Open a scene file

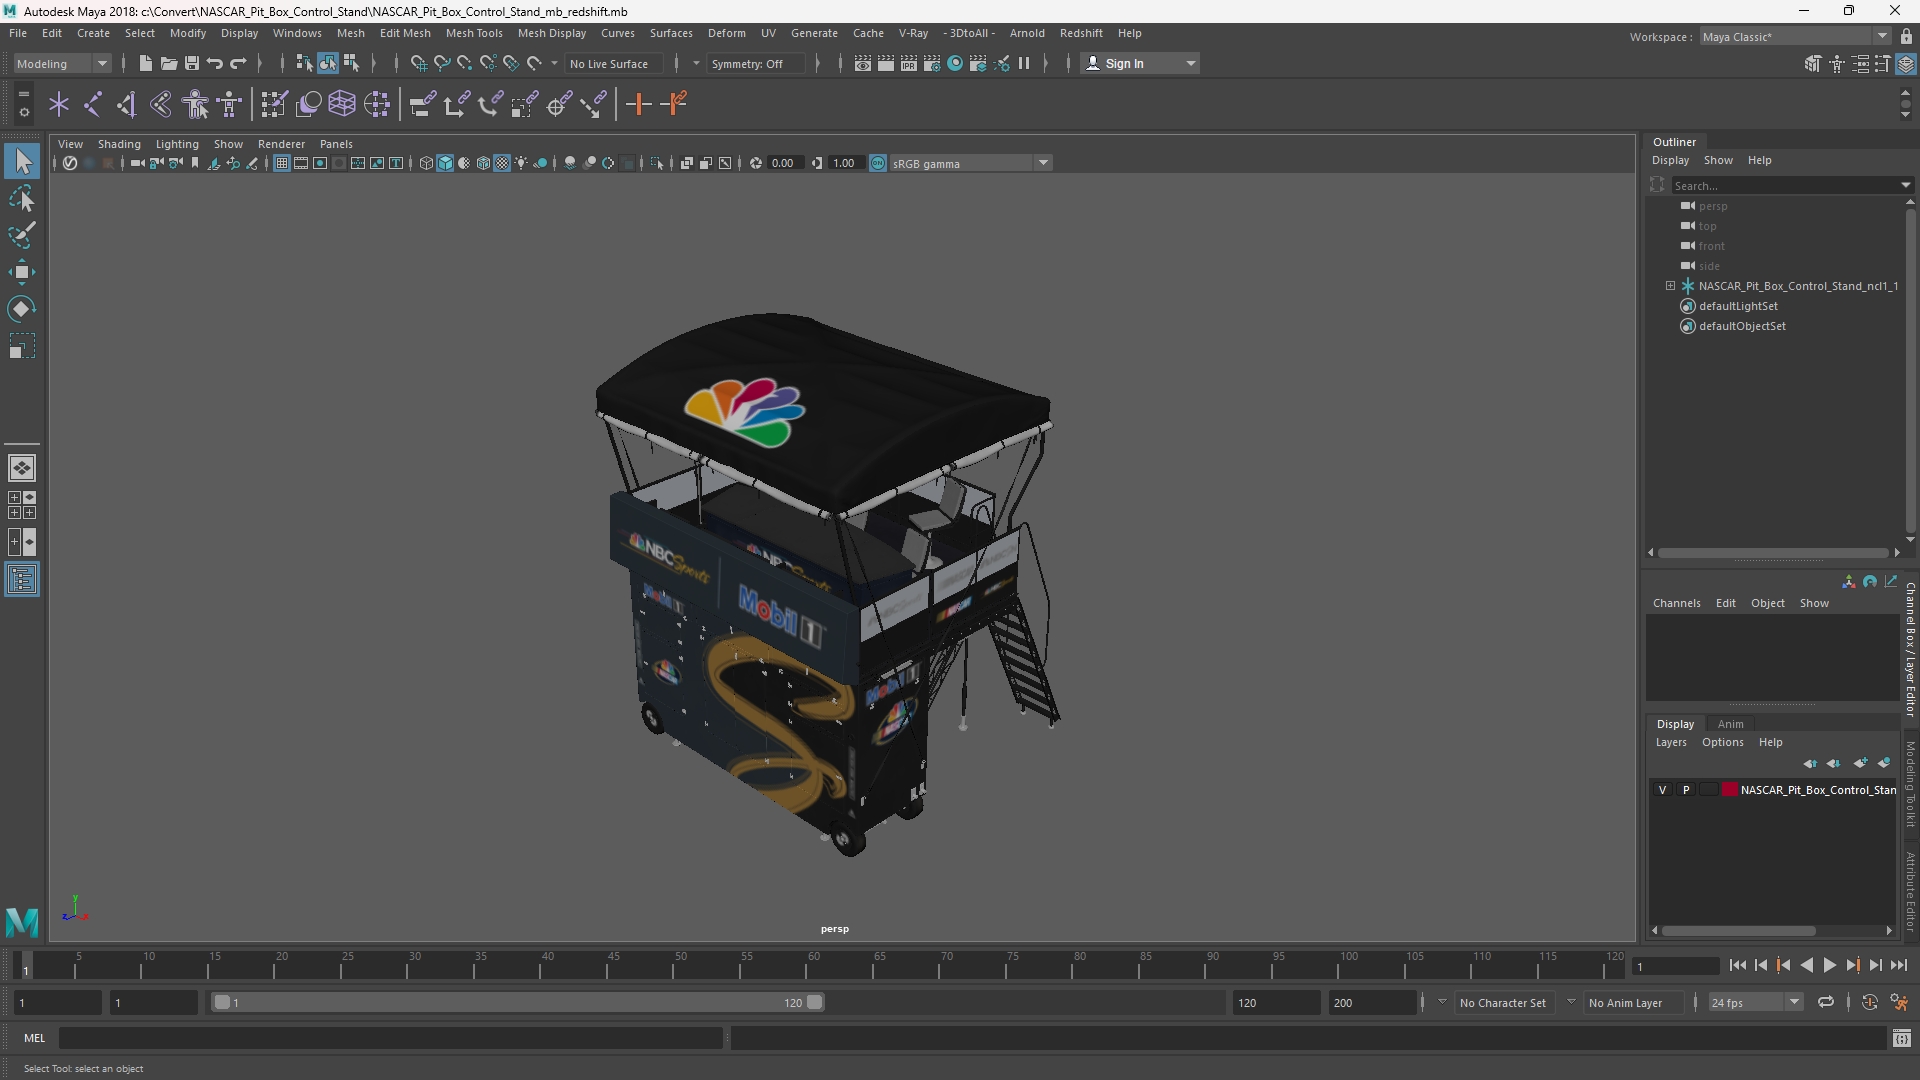[x=168, y=63]
